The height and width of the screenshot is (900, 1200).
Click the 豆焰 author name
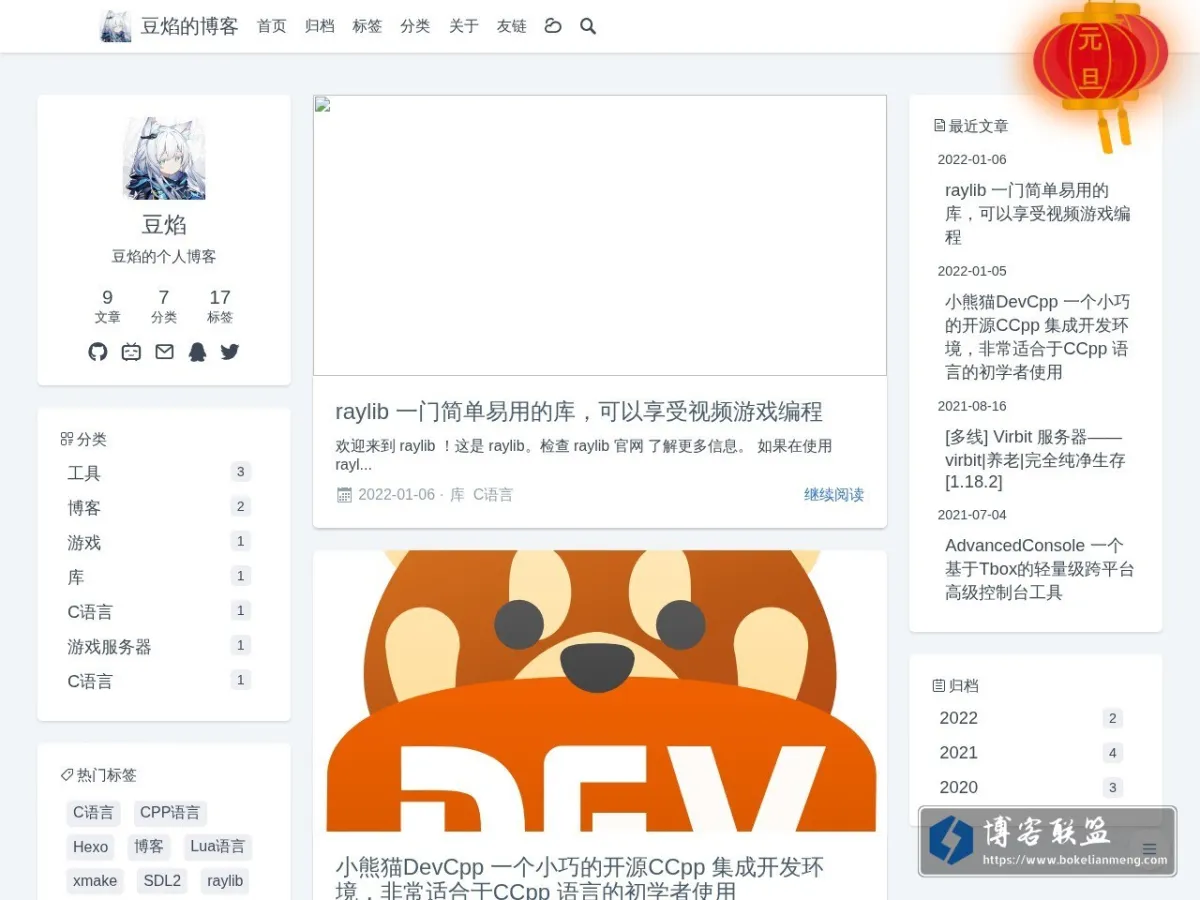pyautogui.click(x=164, y=224)
